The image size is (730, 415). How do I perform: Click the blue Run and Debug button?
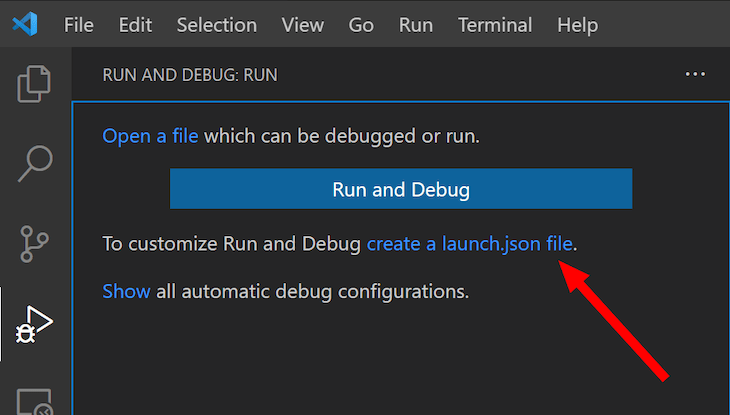pos(401,189)
